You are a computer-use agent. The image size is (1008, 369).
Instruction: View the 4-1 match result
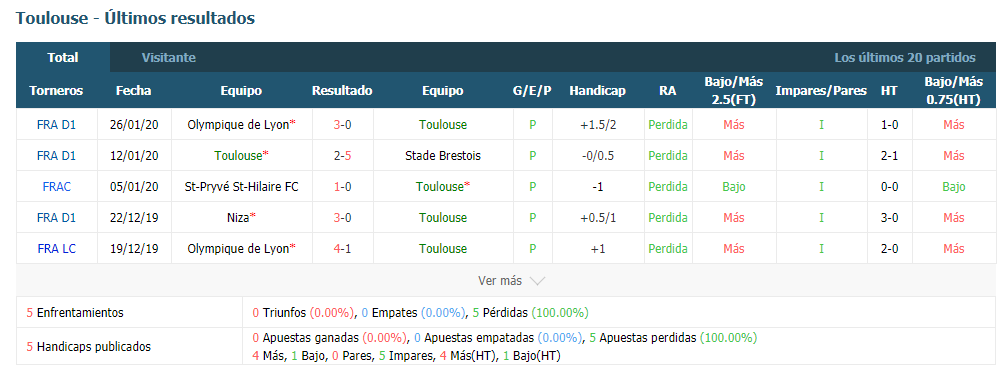coord(342,249)
